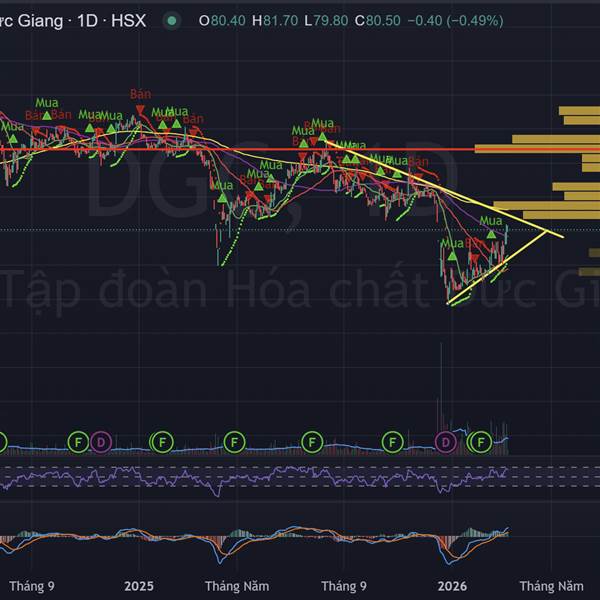Select the last Mua signal near the triangle apex

click(x=491, y=234)
